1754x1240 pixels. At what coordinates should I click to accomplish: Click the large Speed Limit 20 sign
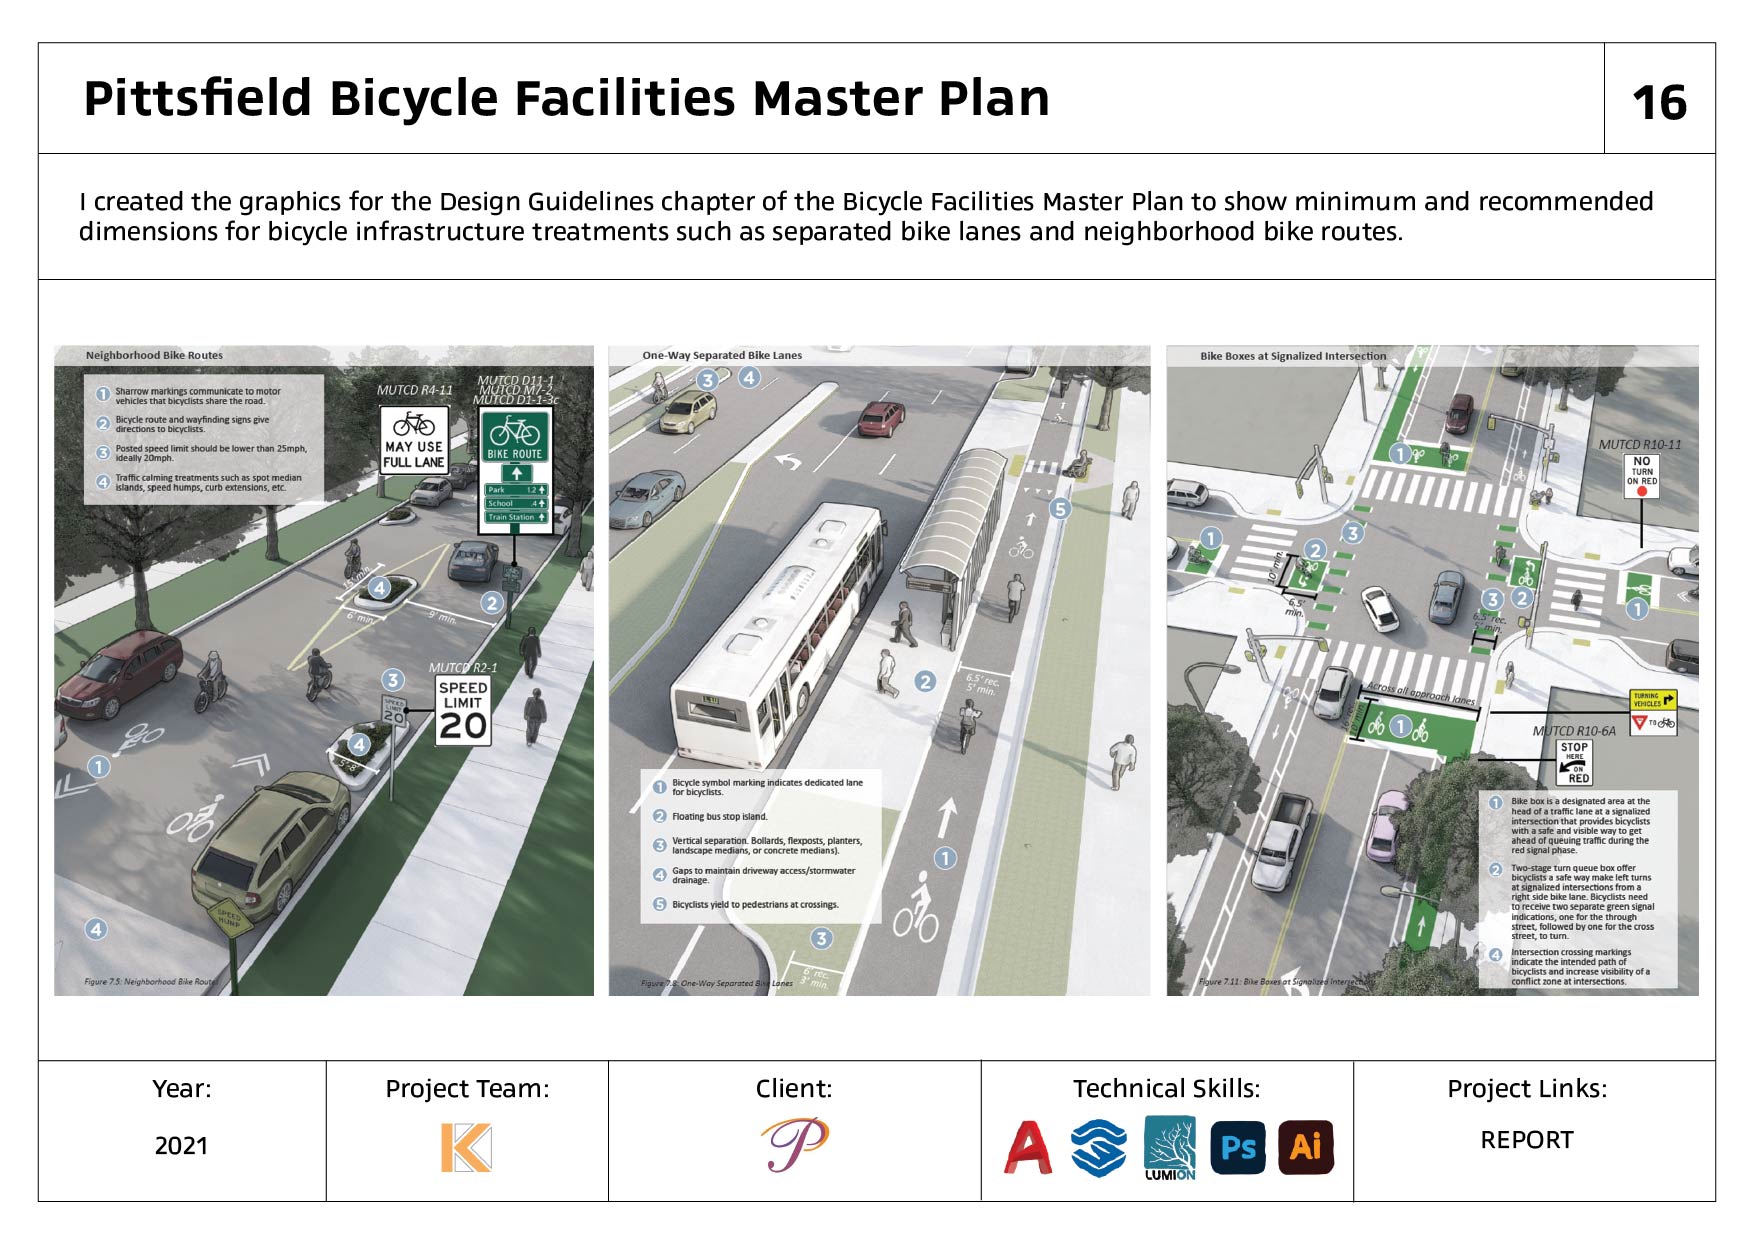pyautogui.click(x=463, y=711)
